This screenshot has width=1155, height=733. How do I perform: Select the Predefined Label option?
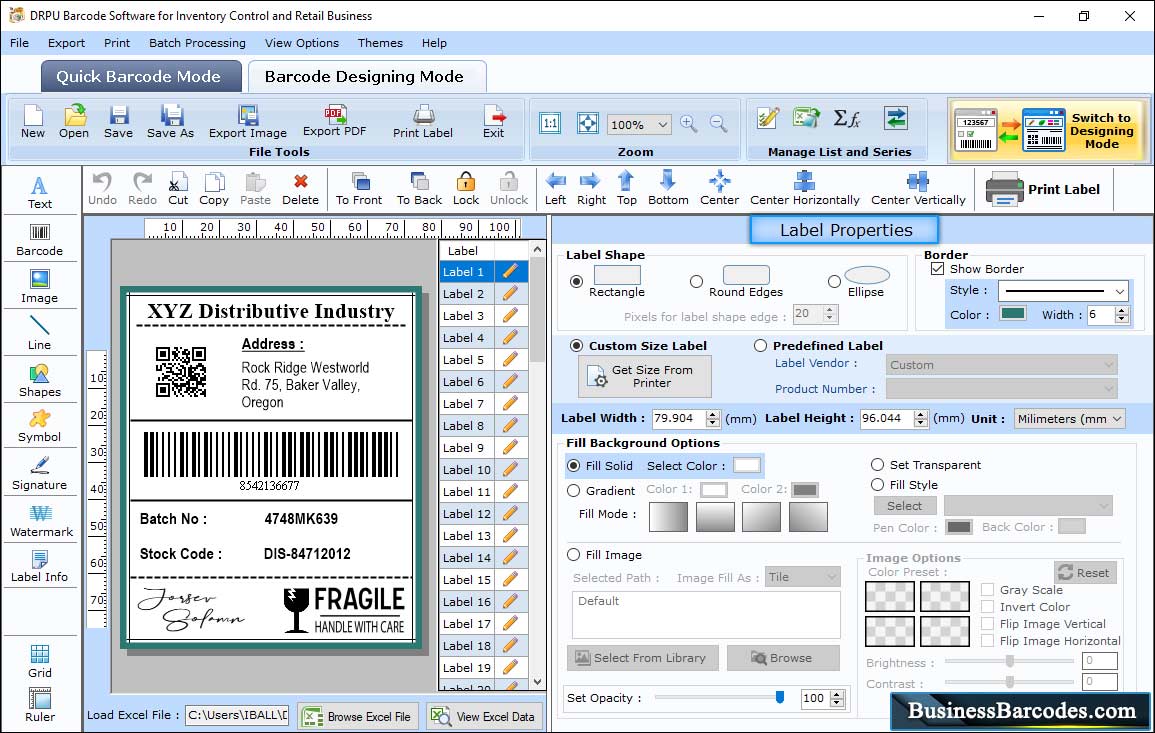point(760,346)
